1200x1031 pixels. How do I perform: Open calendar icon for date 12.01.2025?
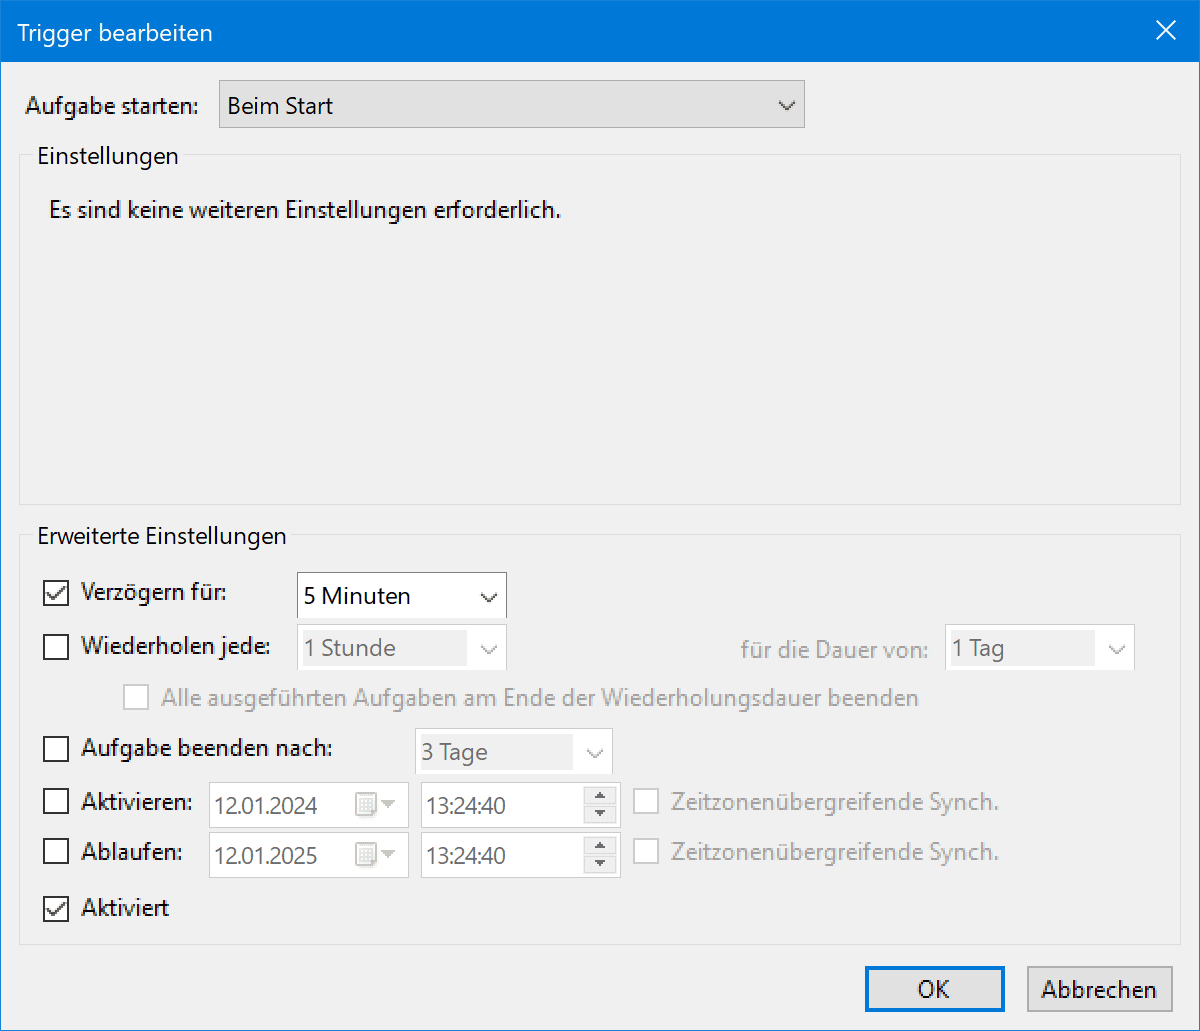point(376,855)
